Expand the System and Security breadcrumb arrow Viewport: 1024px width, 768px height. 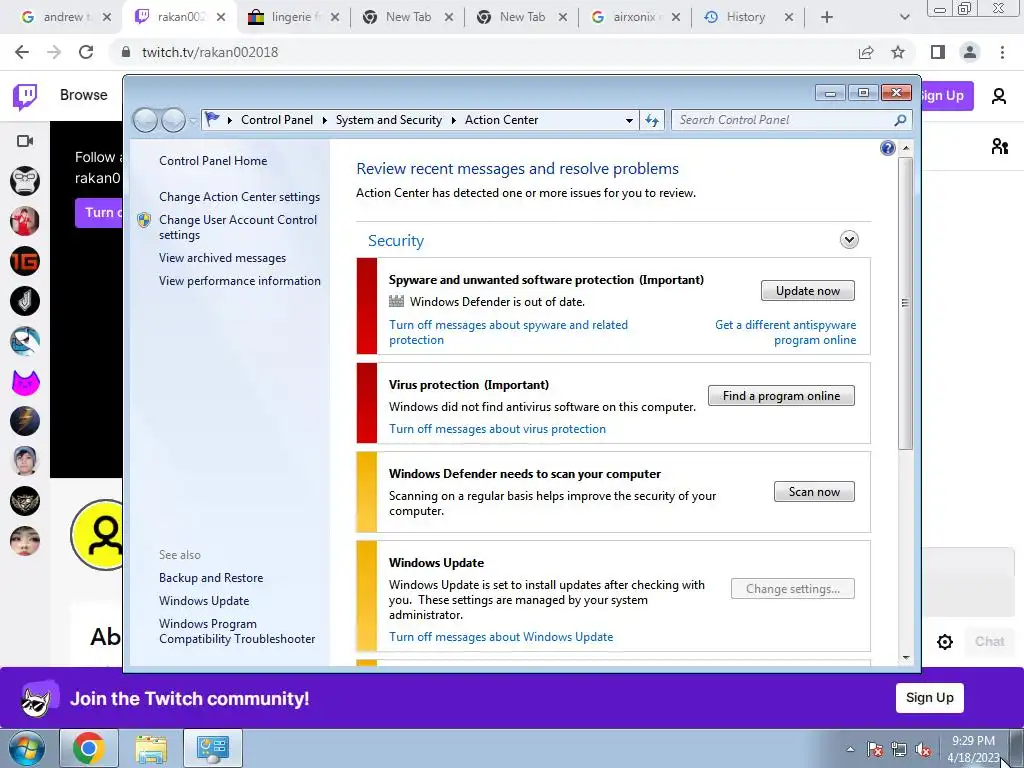coord(453,120)
